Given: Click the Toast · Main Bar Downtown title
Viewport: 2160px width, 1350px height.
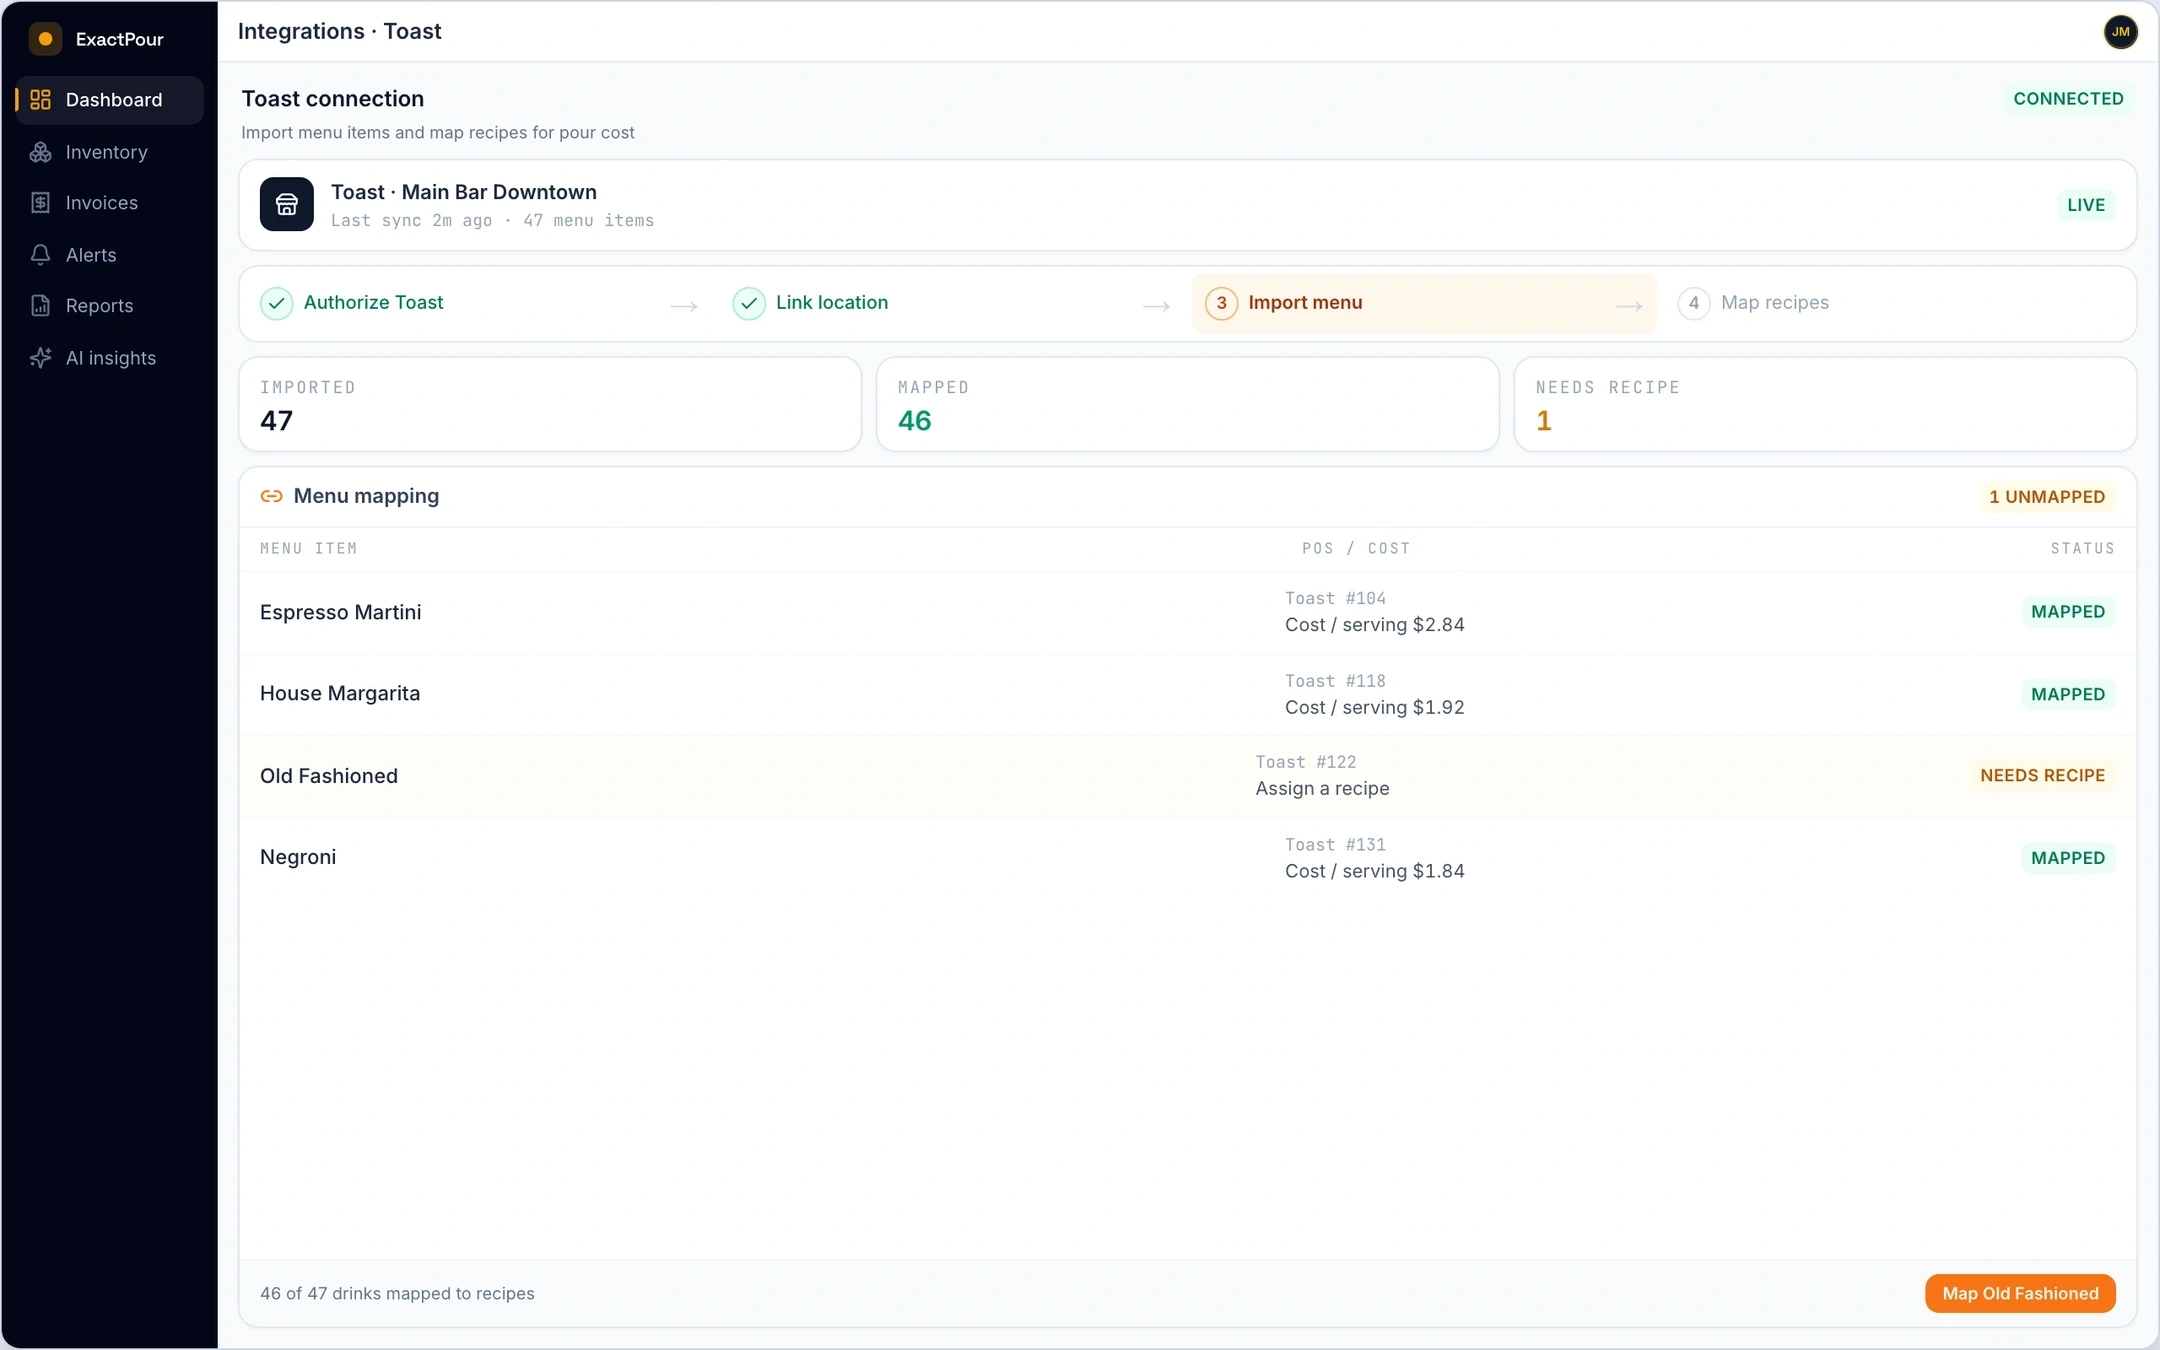Looking at the screenshot, I should (464, 192).
